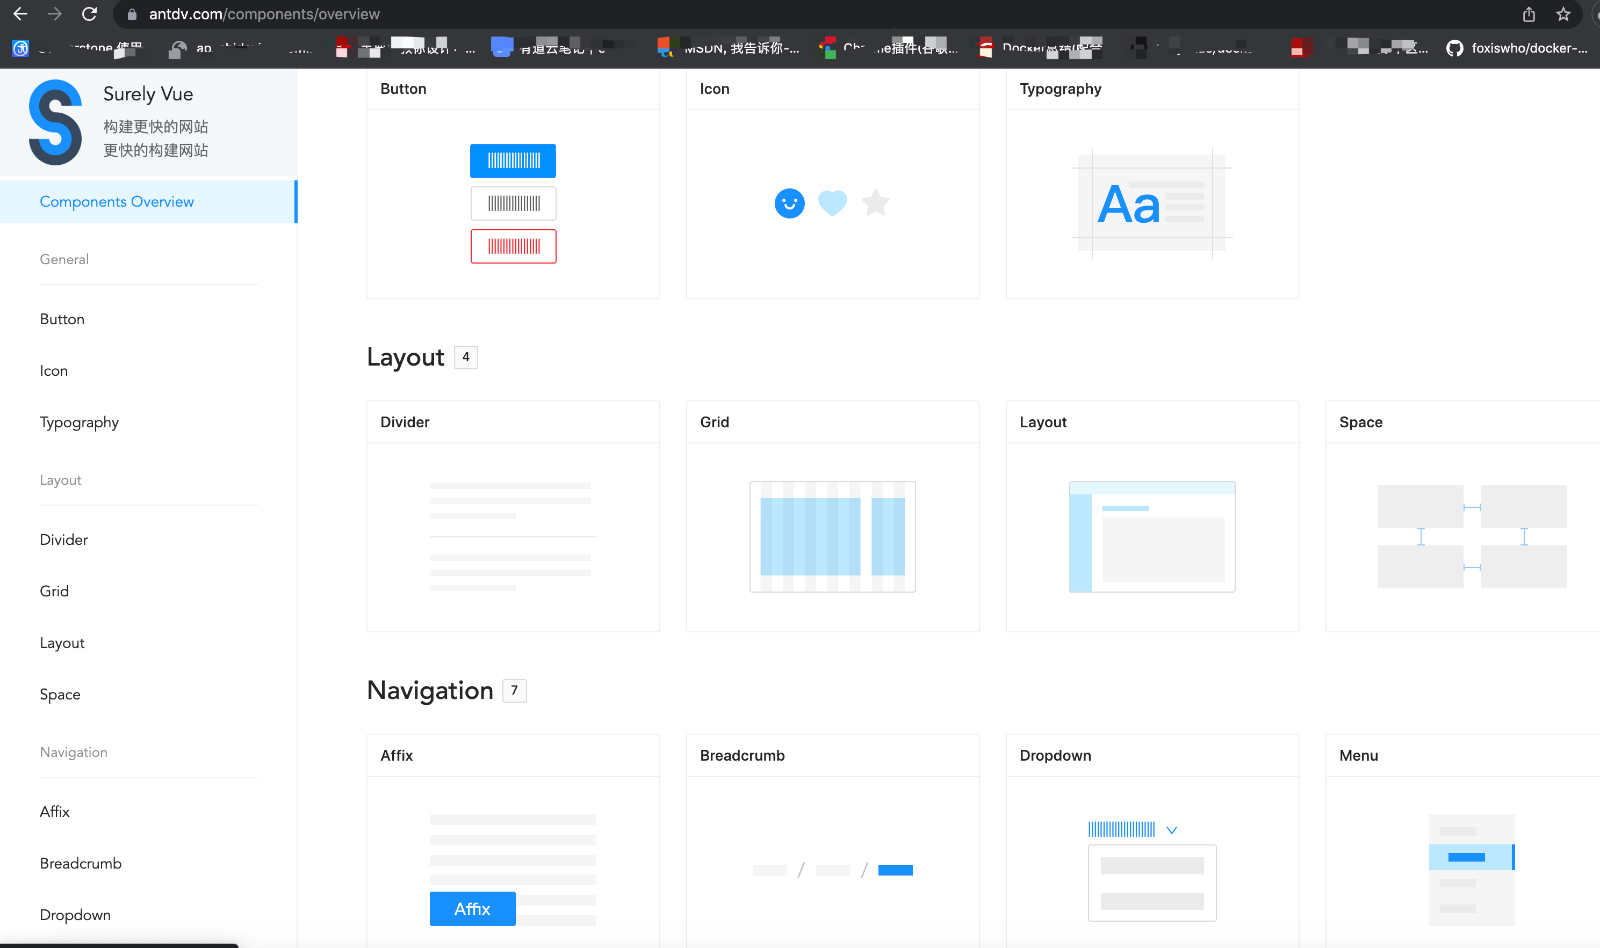This screenshot has width=1600, height=948.
Task: Click the blue smiley face icon
Action: (x=790, y=204)
